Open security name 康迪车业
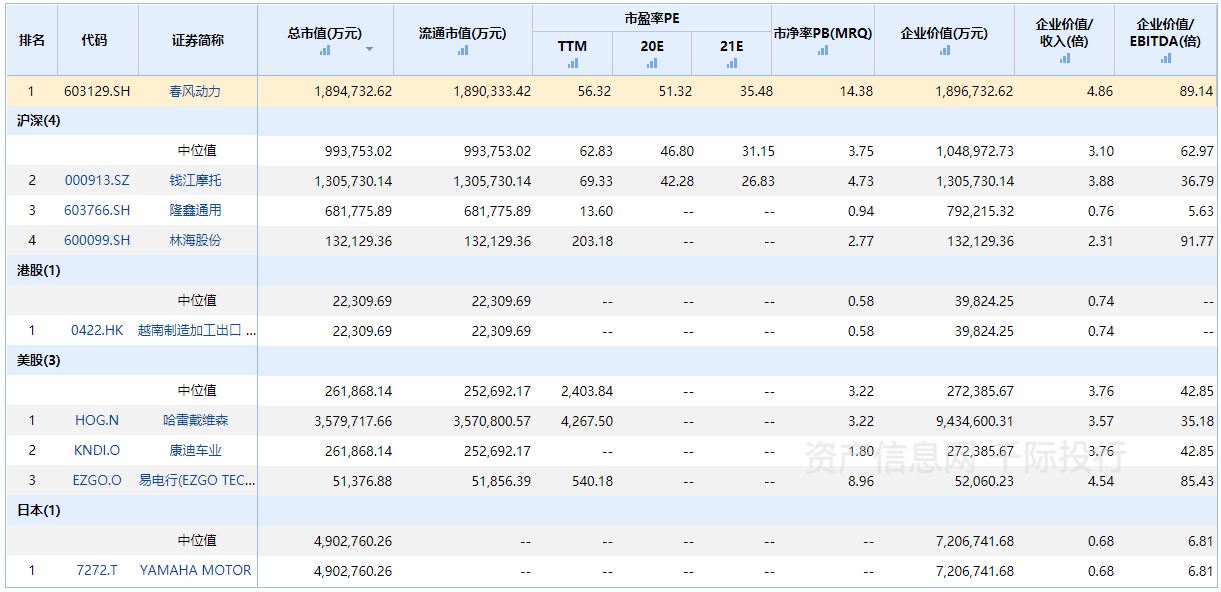This screenshot has width=1221, height=592. pos(195,451)
